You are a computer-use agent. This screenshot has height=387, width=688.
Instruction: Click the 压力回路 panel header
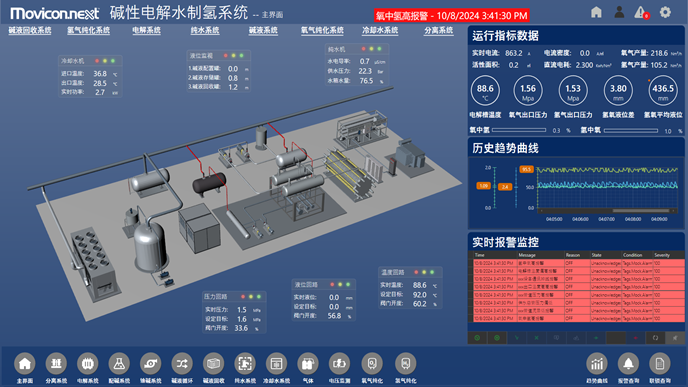click(234, 297)
